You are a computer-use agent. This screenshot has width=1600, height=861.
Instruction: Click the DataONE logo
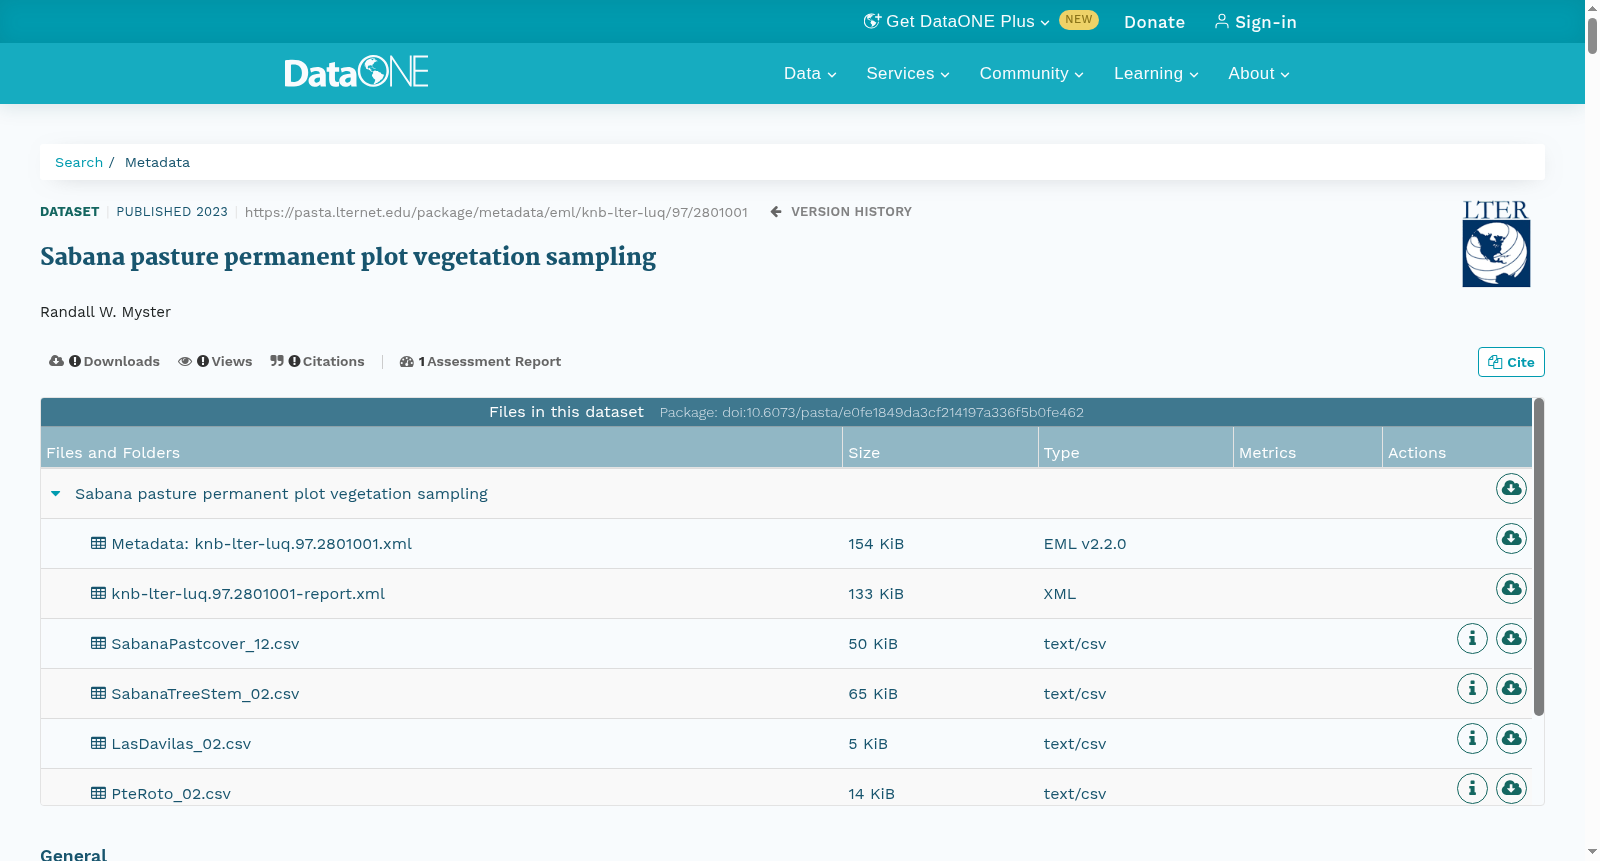[x=356, y=72]
